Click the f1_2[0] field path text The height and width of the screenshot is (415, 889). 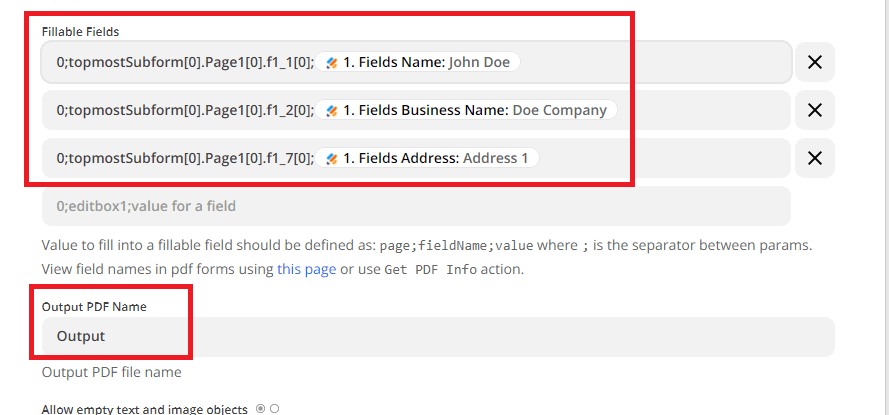click(x=185, y=110)
